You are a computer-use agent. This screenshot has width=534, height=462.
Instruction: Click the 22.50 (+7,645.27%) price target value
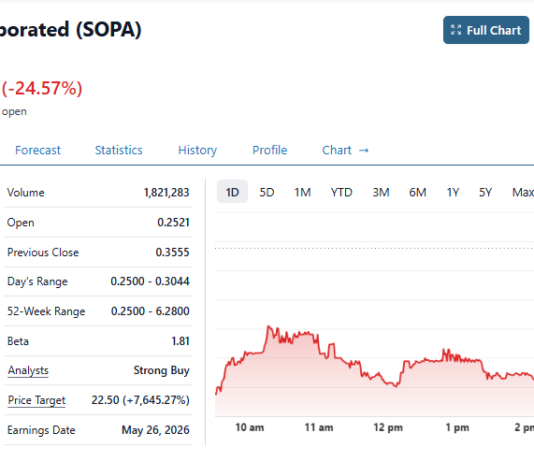[x=140, y=400]
